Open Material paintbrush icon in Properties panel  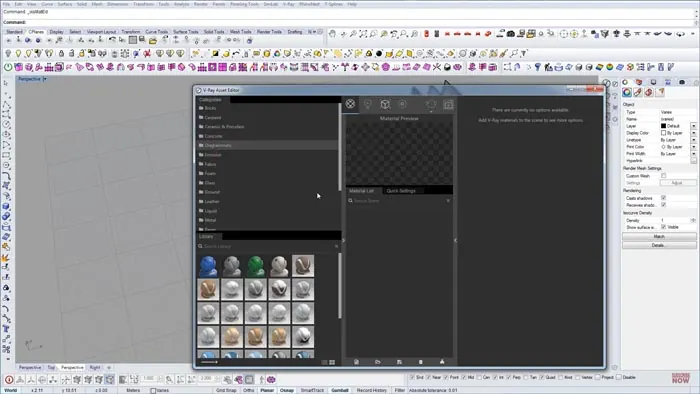[638, 92]
